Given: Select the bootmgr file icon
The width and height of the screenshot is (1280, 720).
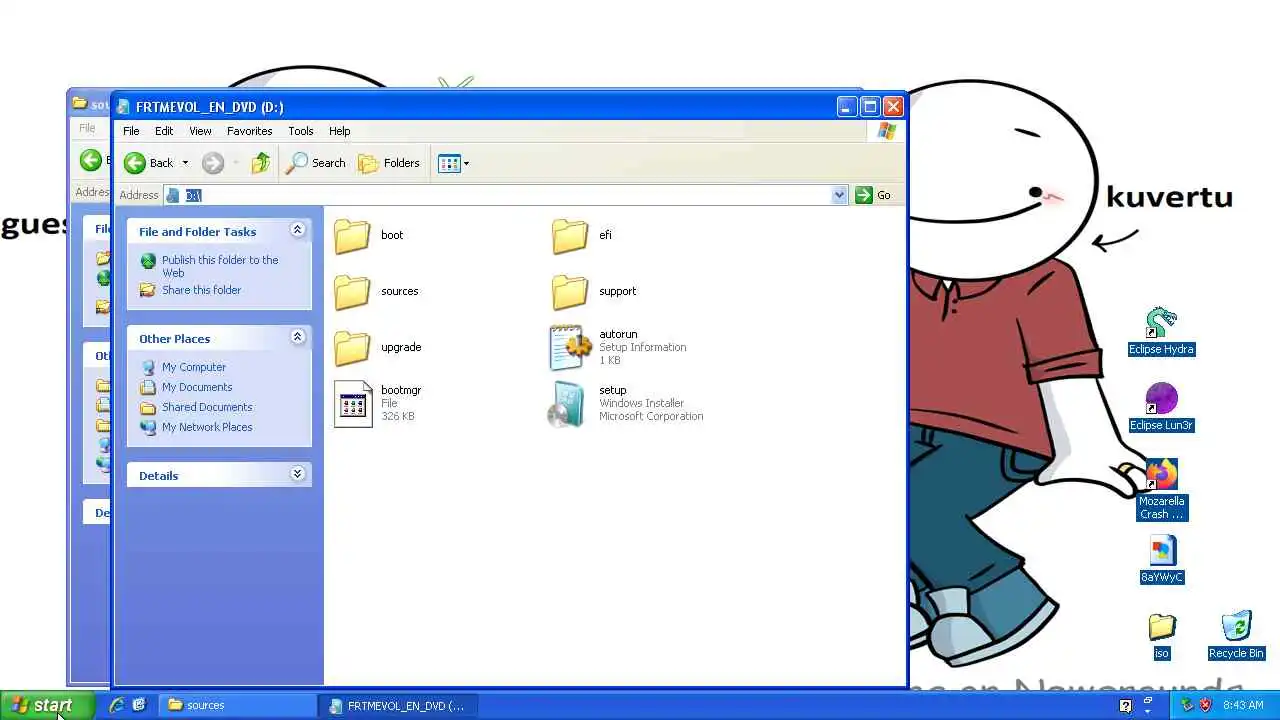Looking at the screenshot, I should click(352, 403).
